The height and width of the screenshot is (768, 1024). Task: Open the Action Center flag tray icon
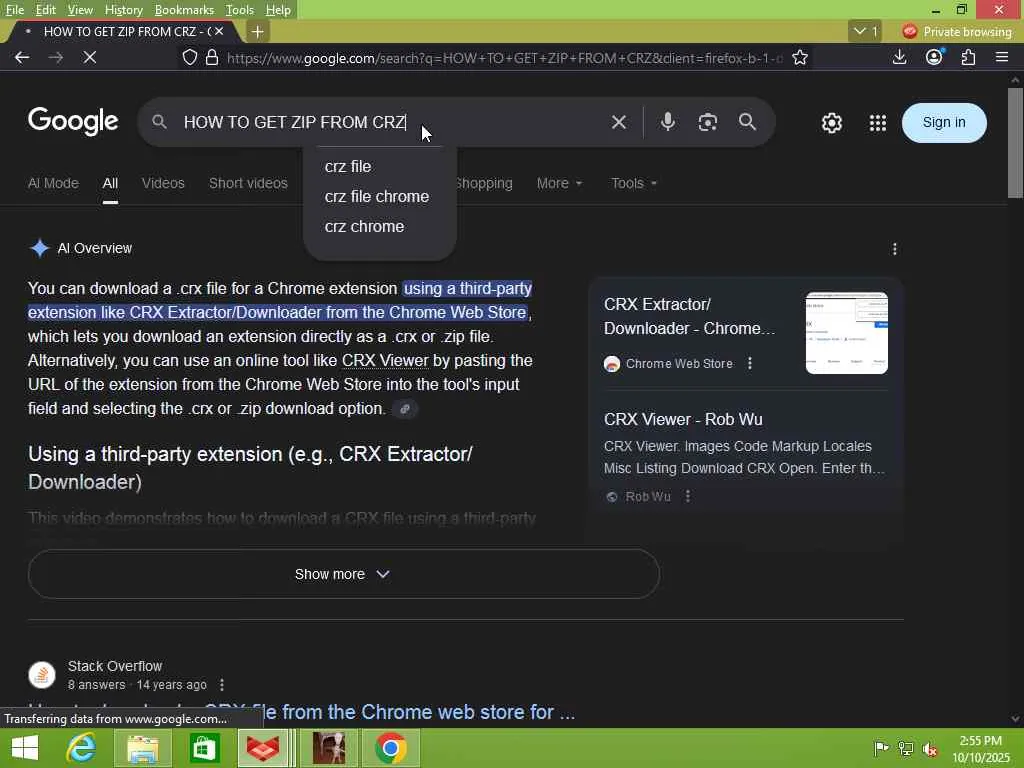coord(881,748)
